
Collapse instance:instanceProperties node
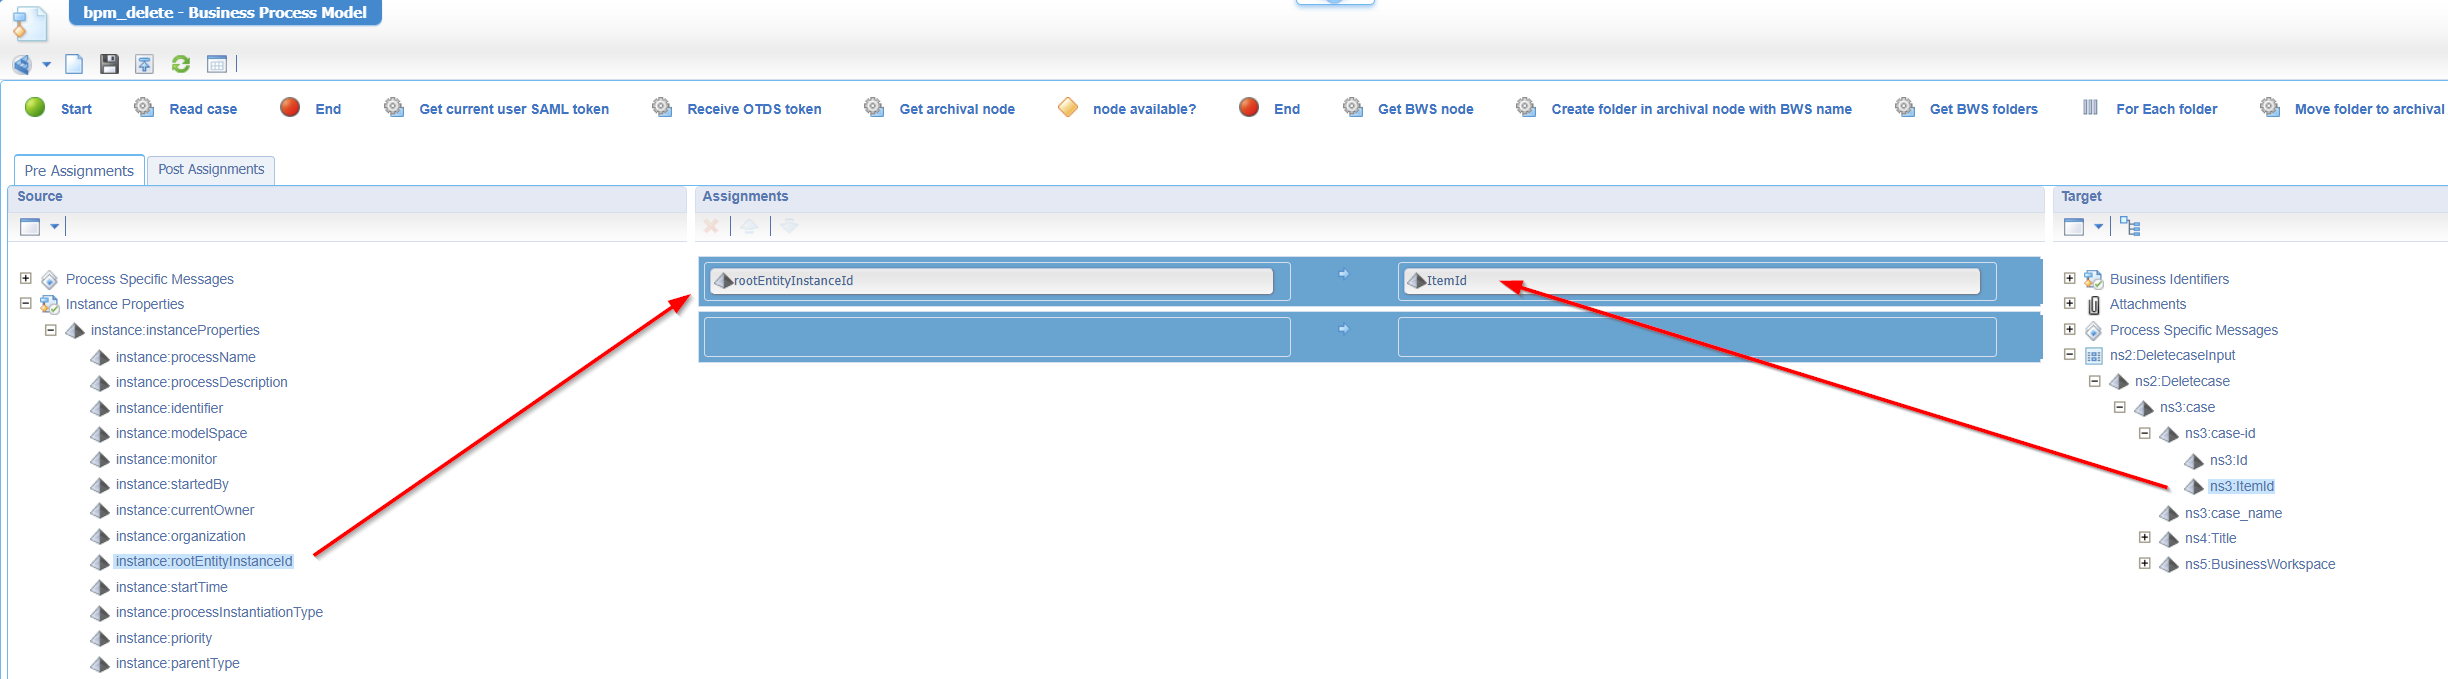[x=50, y=329]
